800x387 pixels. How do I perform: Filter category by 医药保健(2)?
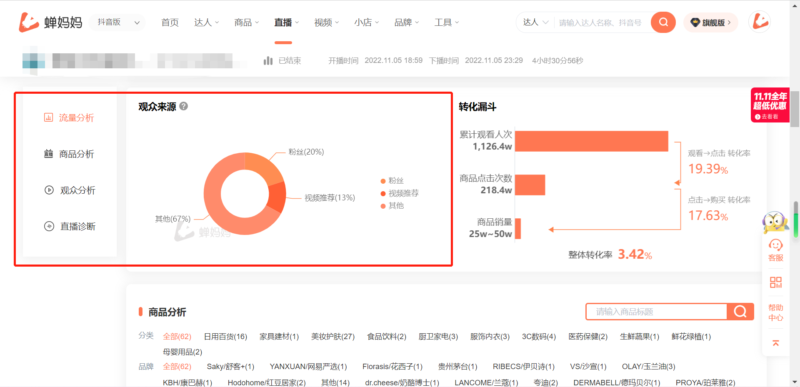pos(588,337)
